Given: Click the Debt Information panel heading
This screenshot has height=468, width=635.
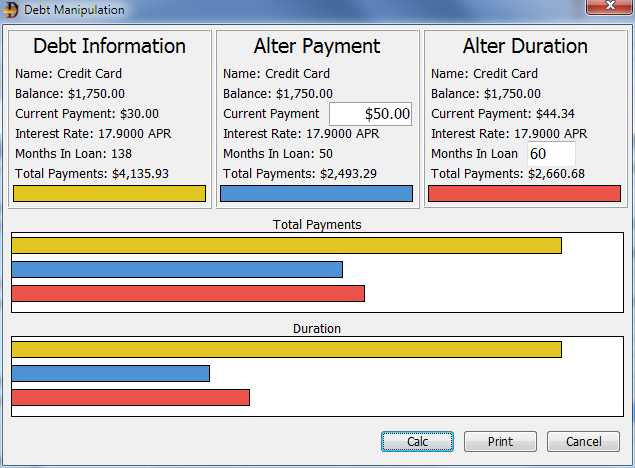Looking at the screenshot, I should click(109, 46).
